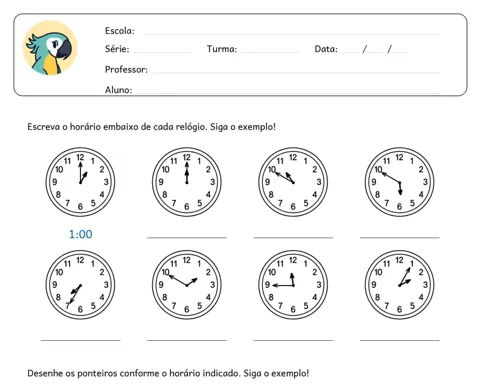Click the Data day blank
This screenshot has height=384, width=480.
(x=350, y=52)
